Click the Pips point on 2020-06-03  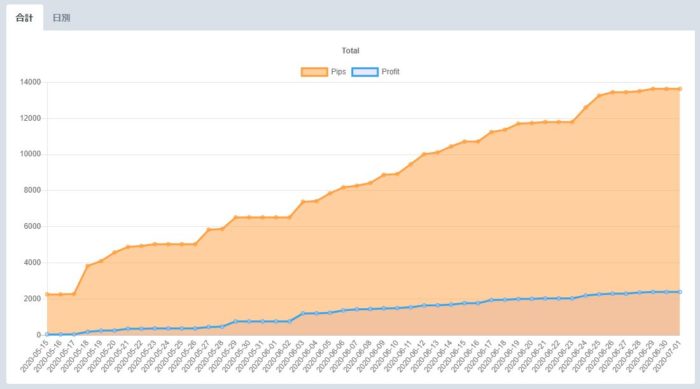[303, 202]
